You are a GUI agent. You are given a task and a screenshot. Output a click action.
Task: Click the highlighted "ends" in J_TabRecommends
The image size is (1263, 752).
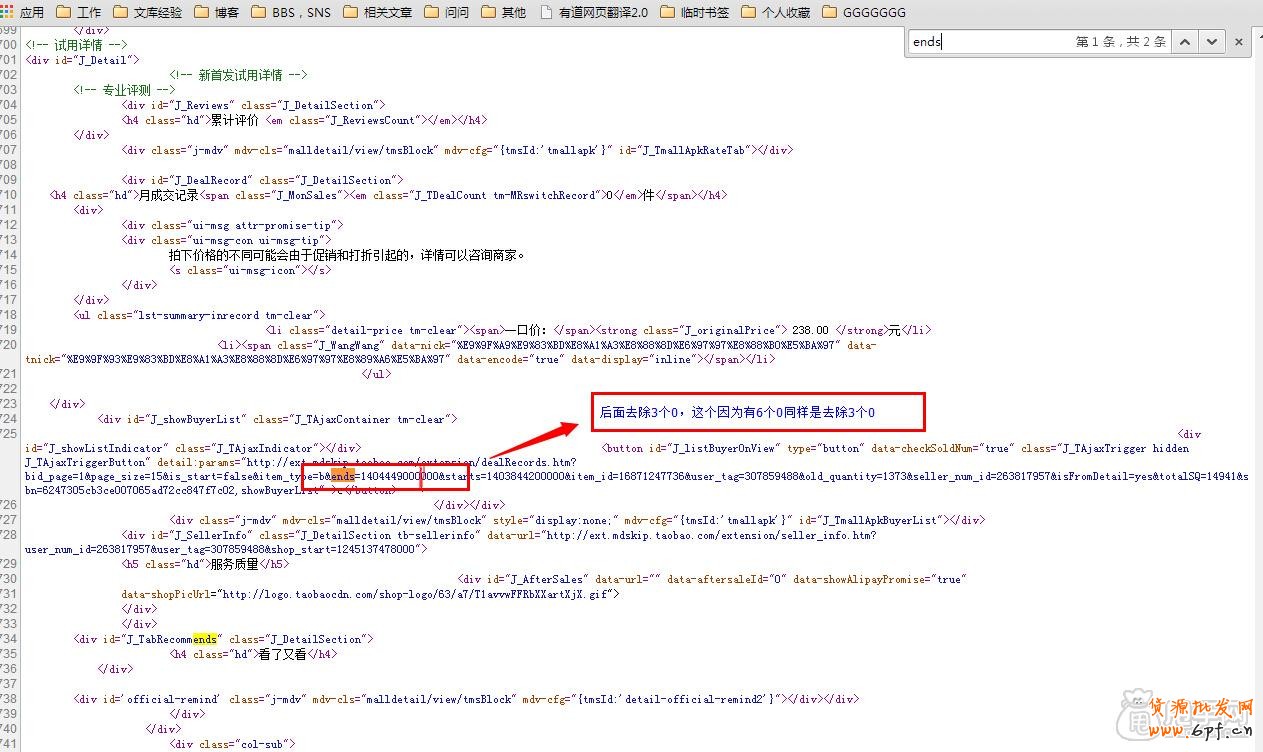[x=205, y=639]
